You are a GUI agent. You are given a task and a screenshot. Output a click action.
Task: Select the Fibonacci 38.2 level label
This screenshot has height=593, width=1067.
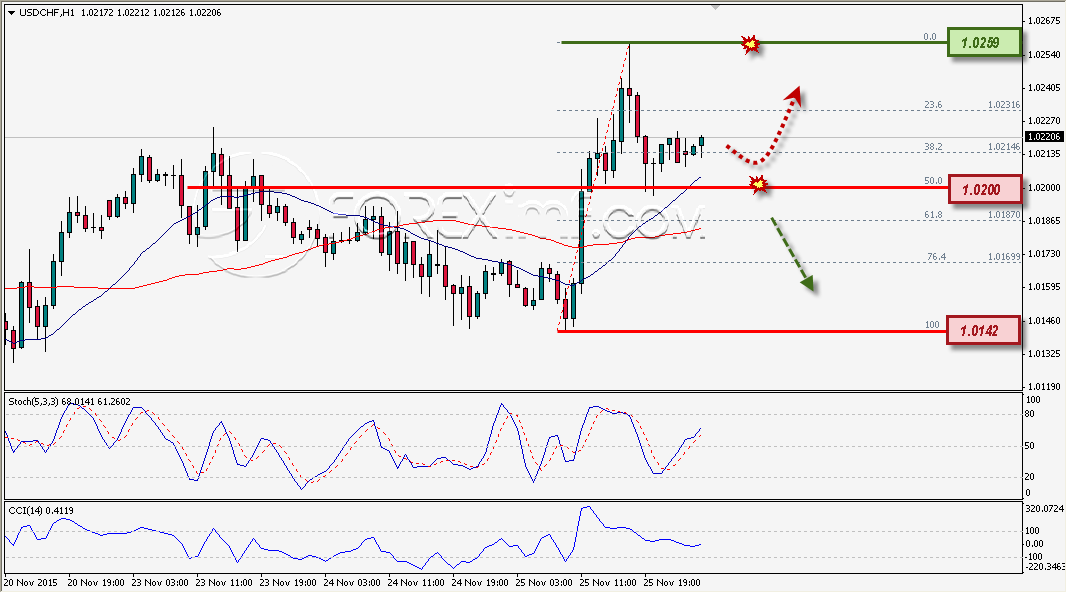pos(933,146)
